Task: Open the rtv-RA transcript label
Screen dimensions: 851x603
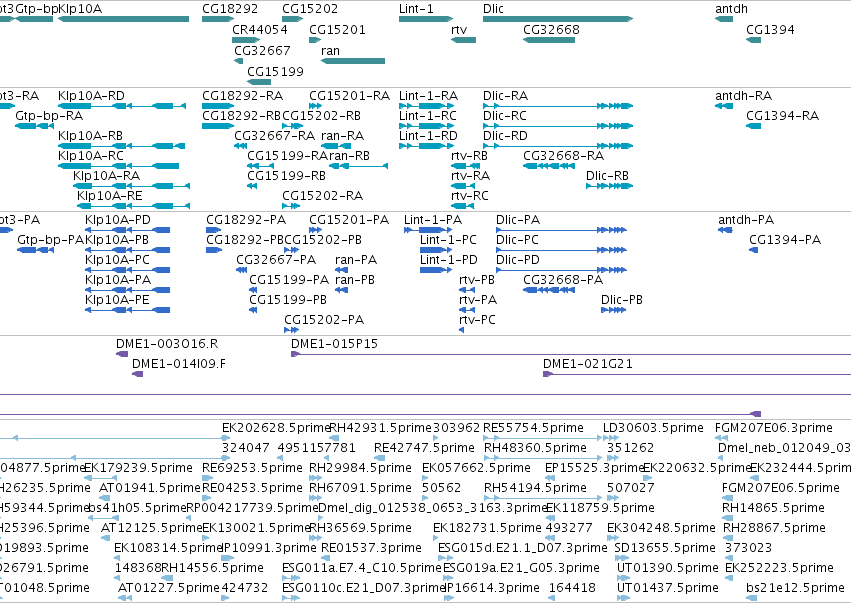Action: click(471, 175)
